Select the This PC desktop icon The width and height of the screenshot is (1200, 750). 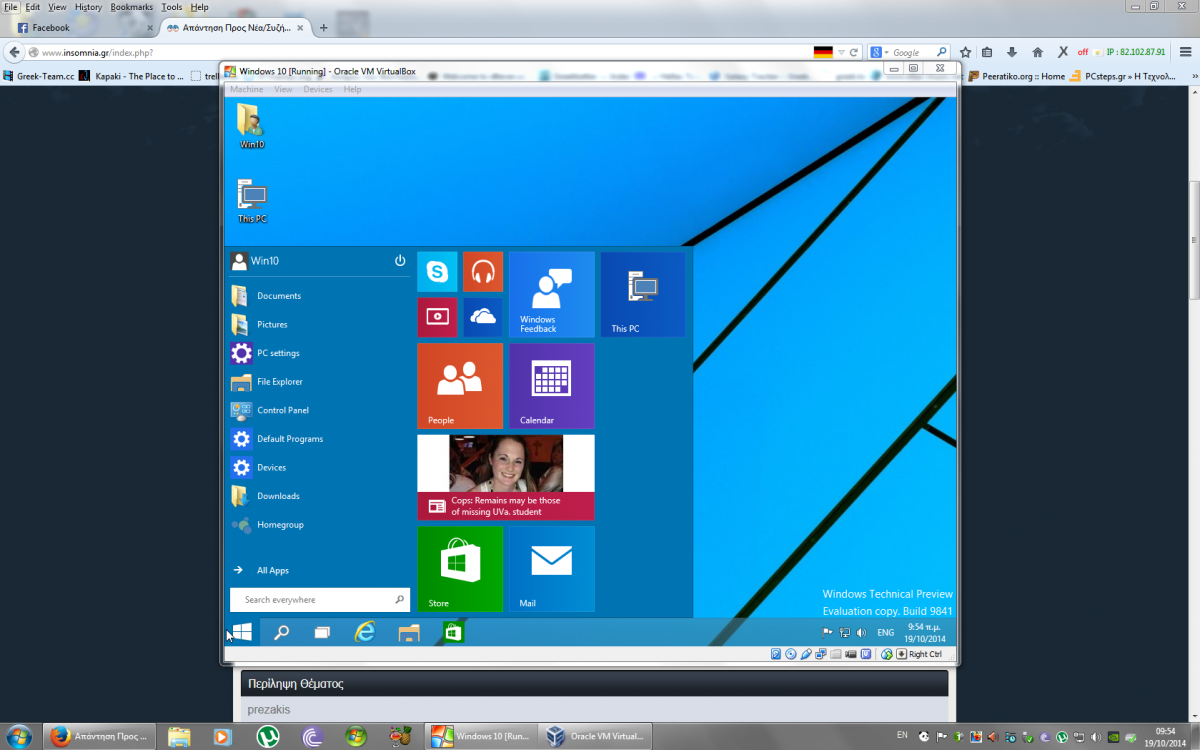point(252,200)
